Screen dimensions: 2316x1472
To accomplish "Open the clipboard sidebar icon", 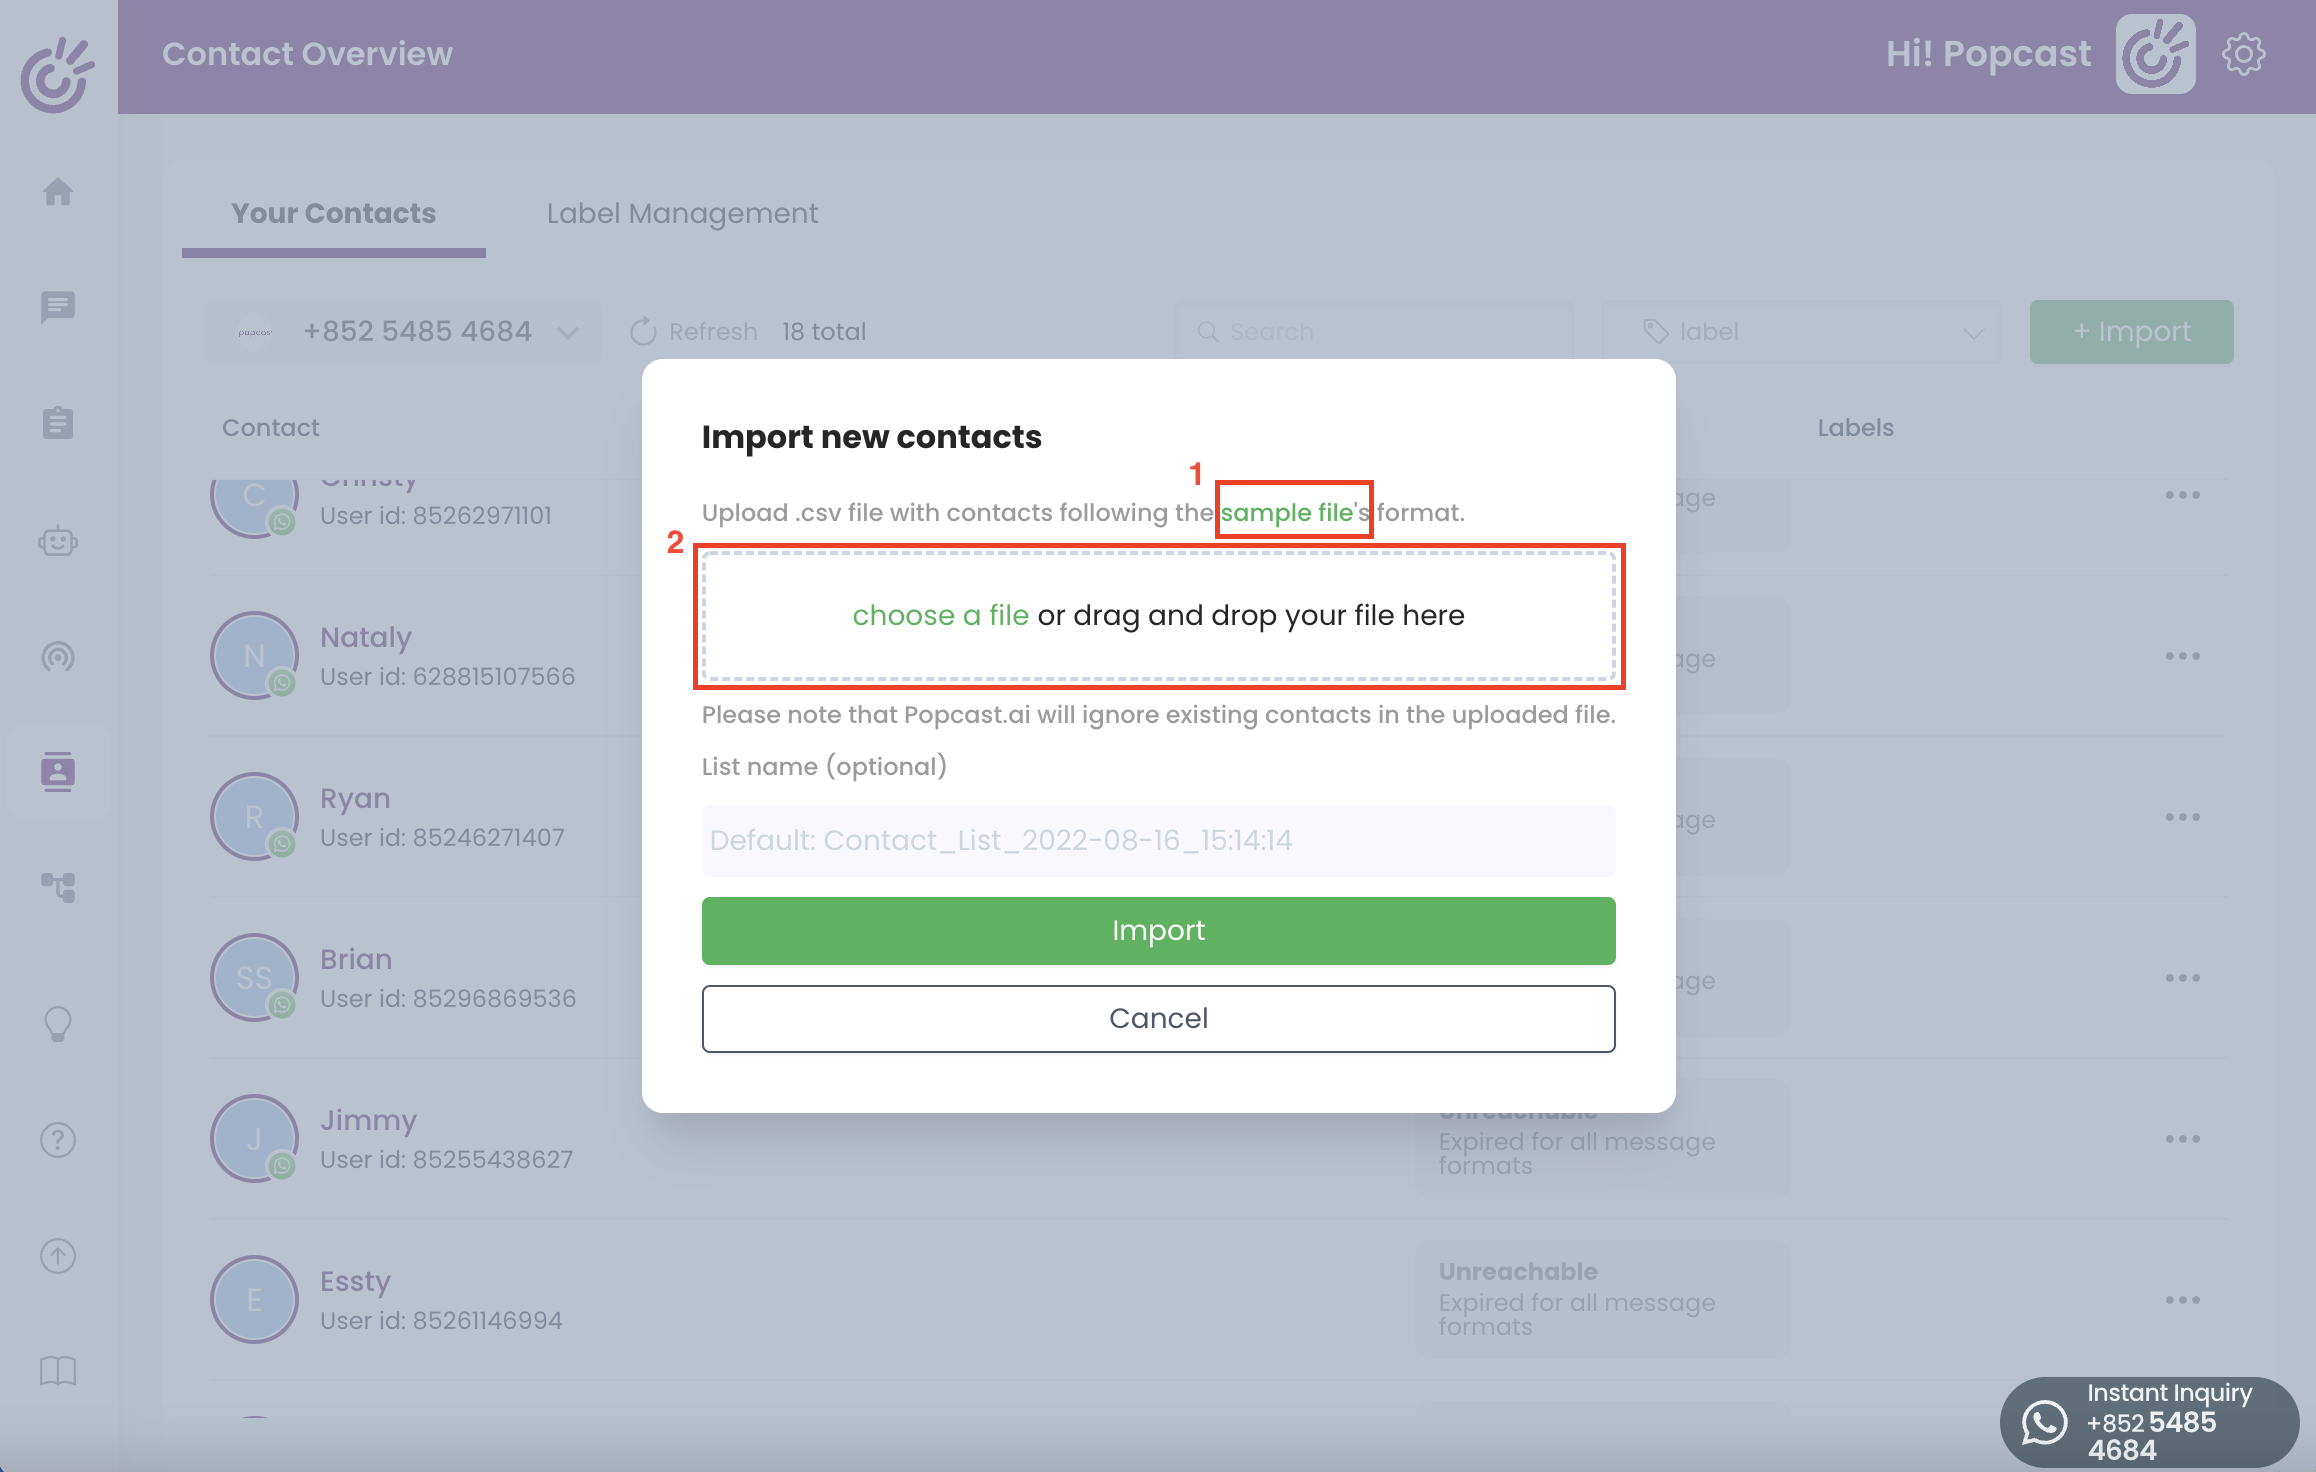I will click(58, 423).
